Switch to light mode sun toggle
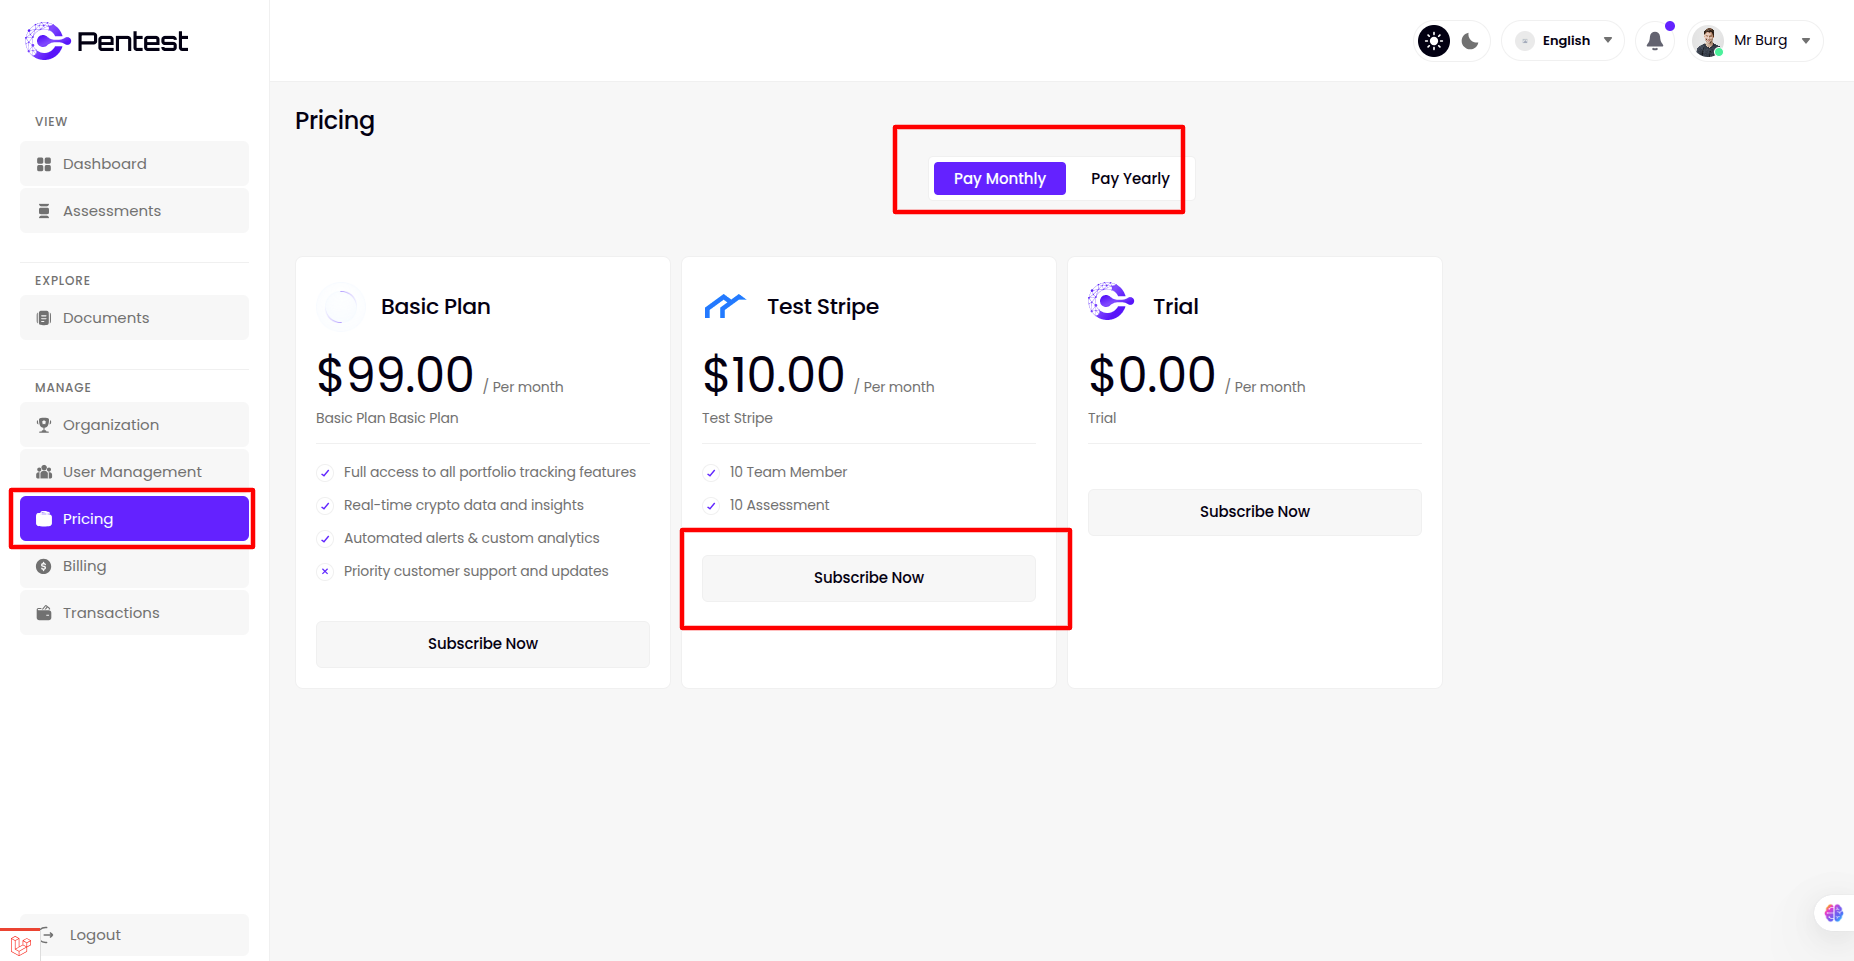Viewport: 1854px width, 961px height. (1434, 41)
